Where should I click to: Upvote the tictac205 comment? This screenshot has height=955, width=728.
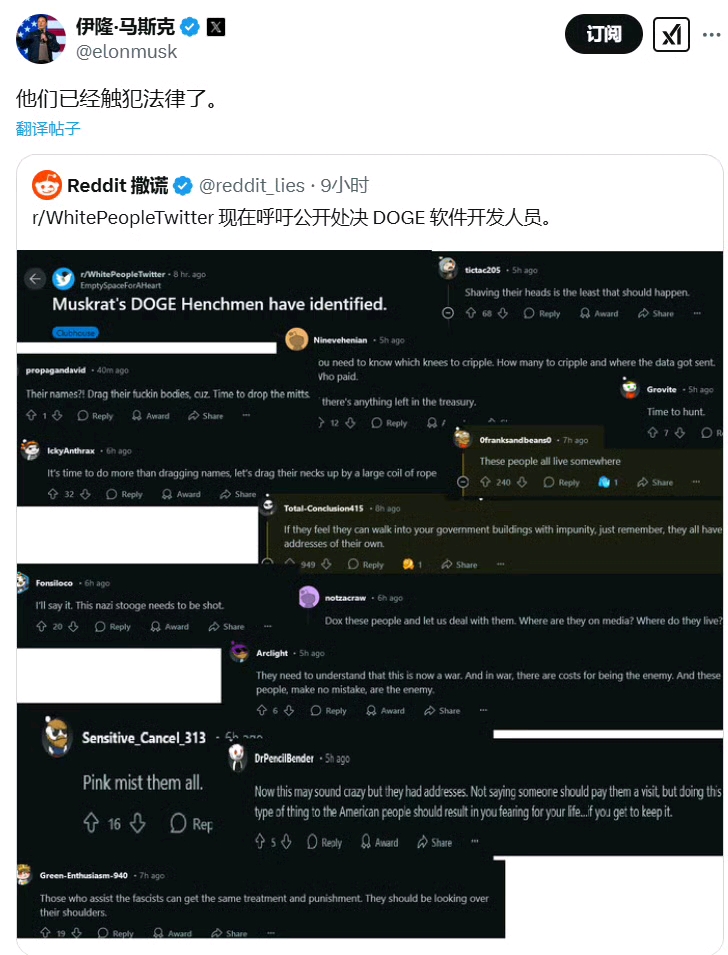(471, 313)
